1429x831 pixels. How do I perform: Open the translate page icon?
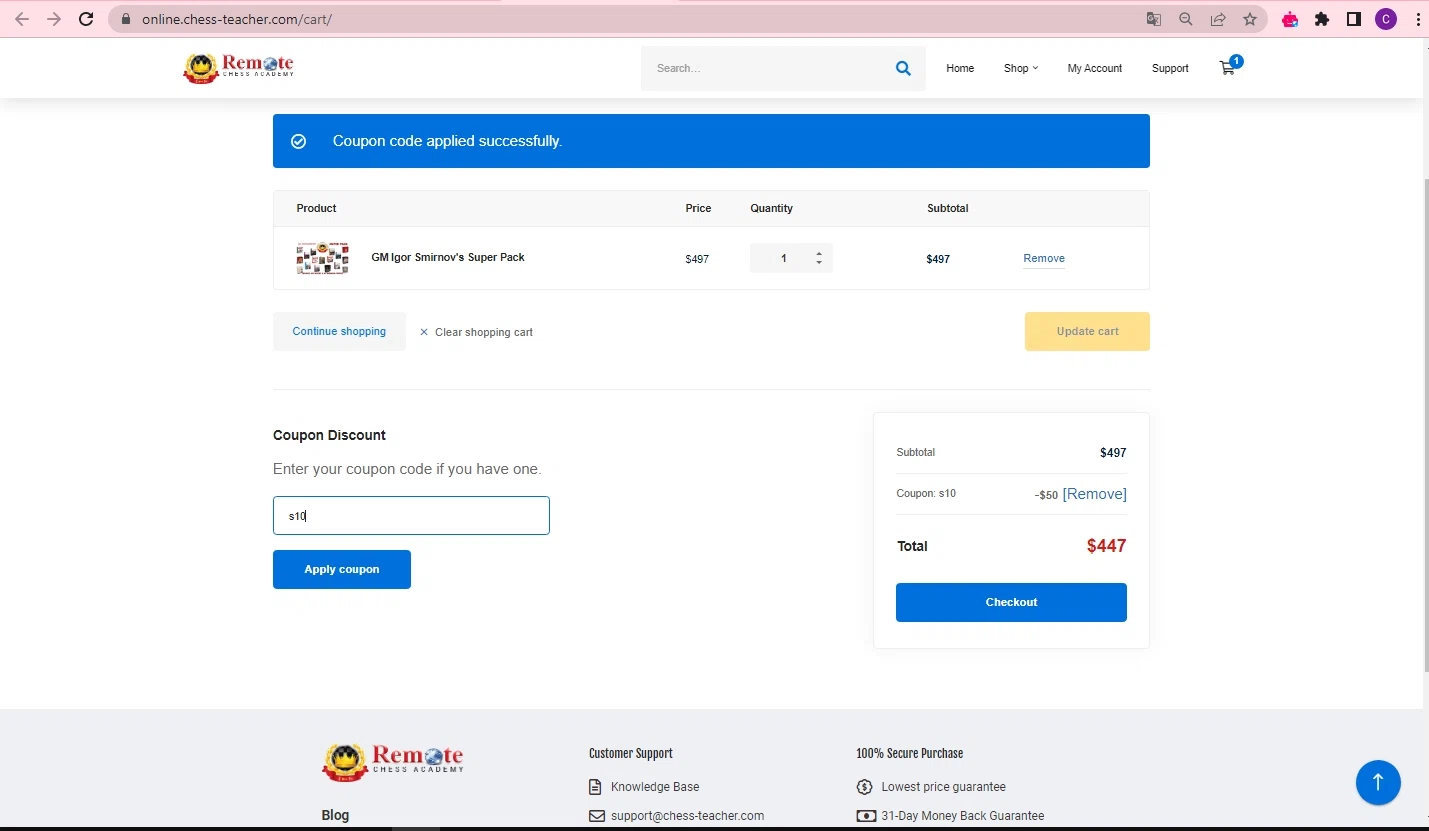coord(1154,19)
